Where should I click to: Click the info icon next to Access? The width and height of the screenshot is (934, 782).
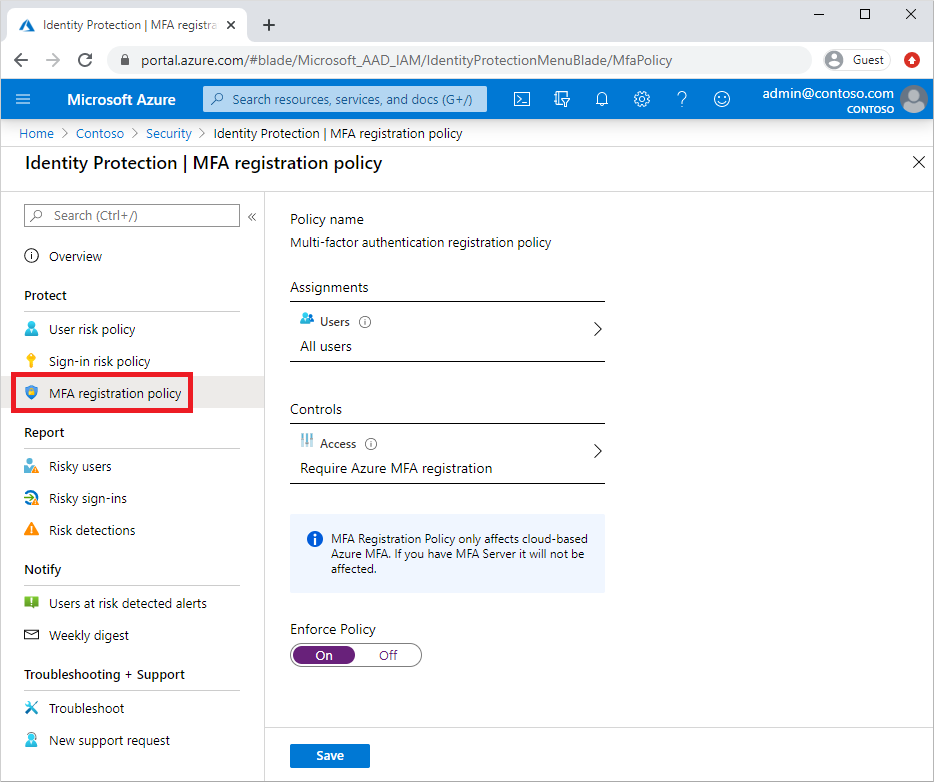point(371,444)
